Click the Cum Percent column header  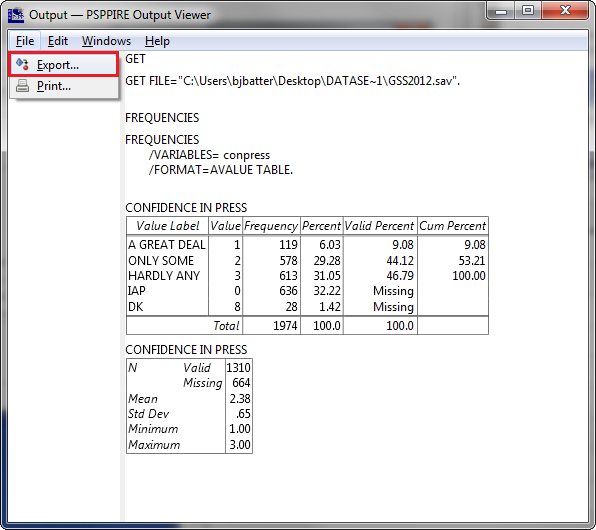pyautogui.click(x=452, y=226)
